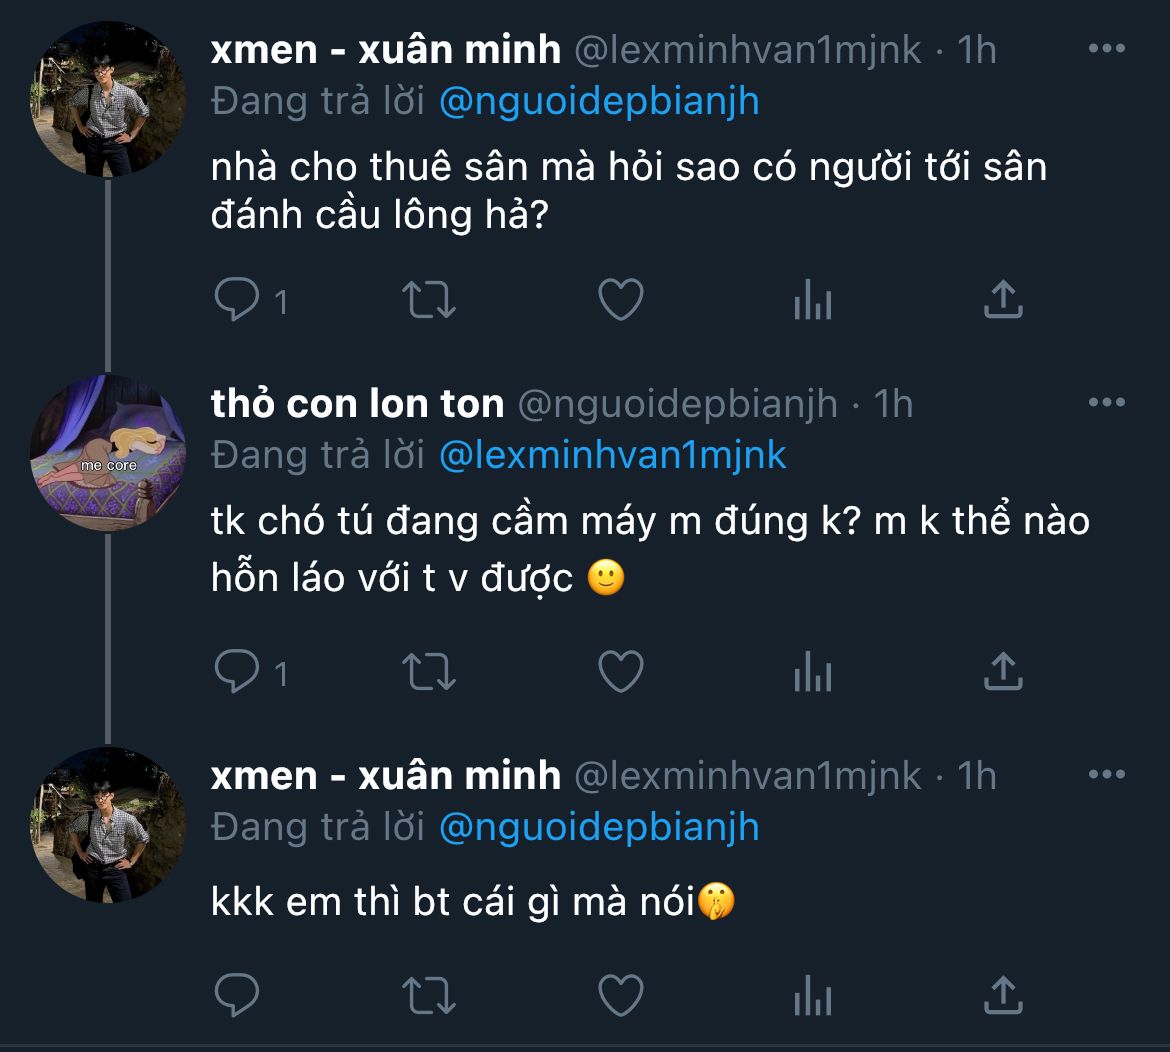
Task: Like the last 'kkk em thì bt' tweet
Action: click(620, 995)
